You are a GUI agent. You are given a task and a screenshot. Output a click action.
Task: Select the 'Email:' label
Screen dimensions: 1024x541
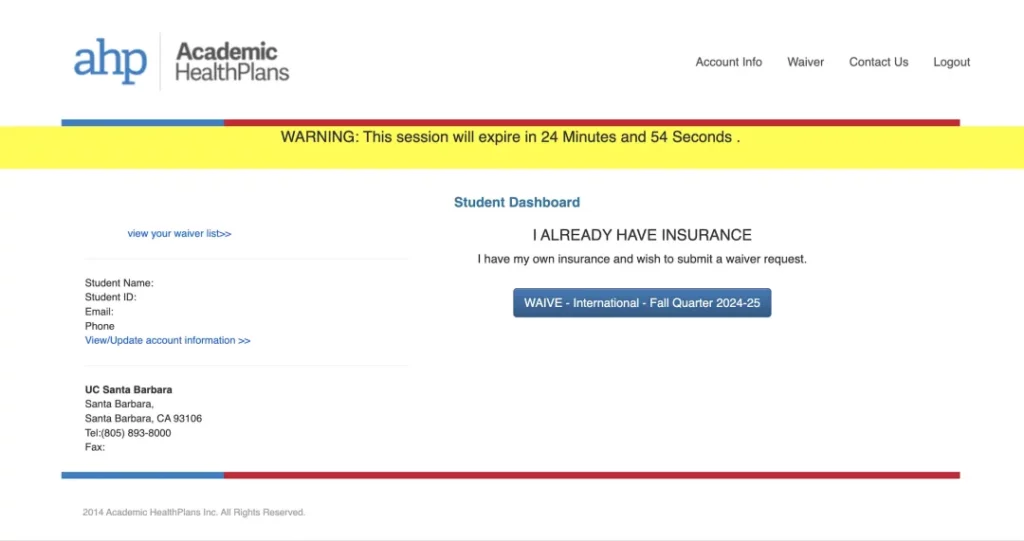click(99, 312)
